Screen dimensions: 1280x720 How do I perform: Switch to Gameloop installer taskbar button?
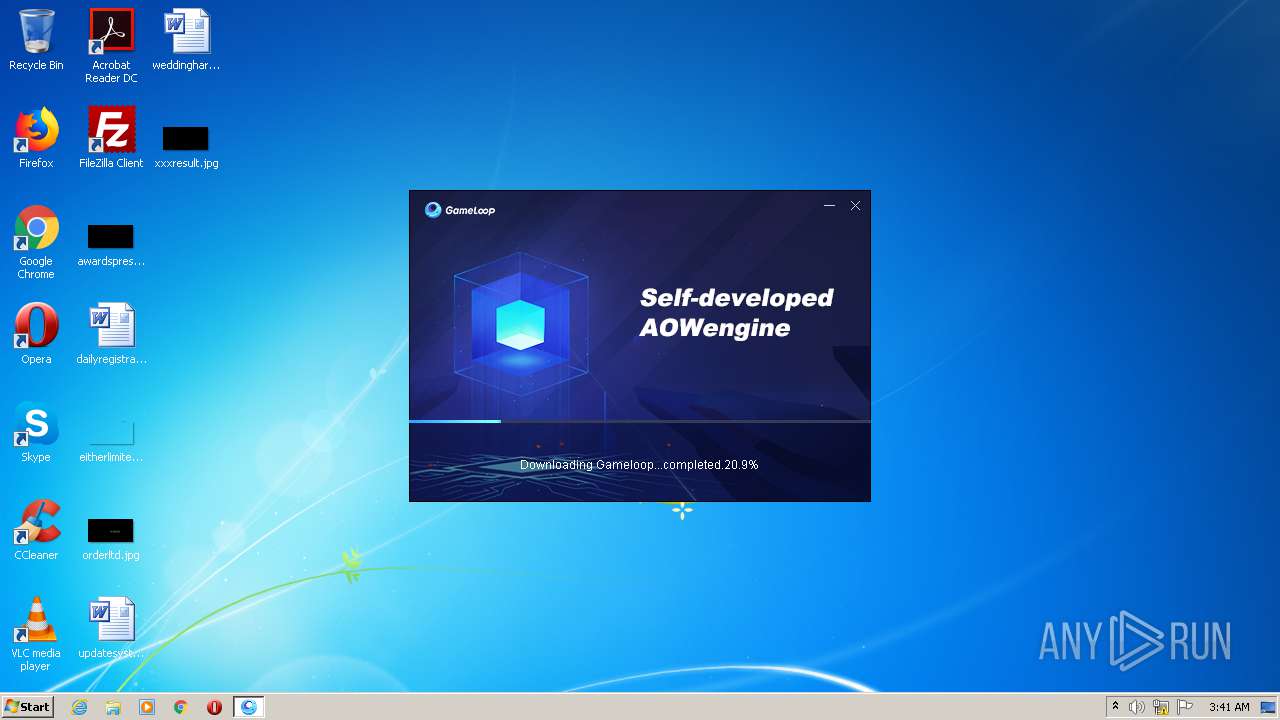tap(249, 707)
